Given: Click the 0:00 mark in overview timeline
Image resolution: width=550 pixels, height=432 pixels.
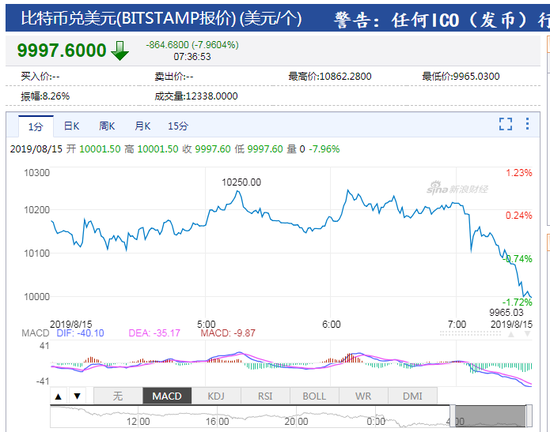Looking at the screenshot, I should pyautogui.click(x=376, y=421).
